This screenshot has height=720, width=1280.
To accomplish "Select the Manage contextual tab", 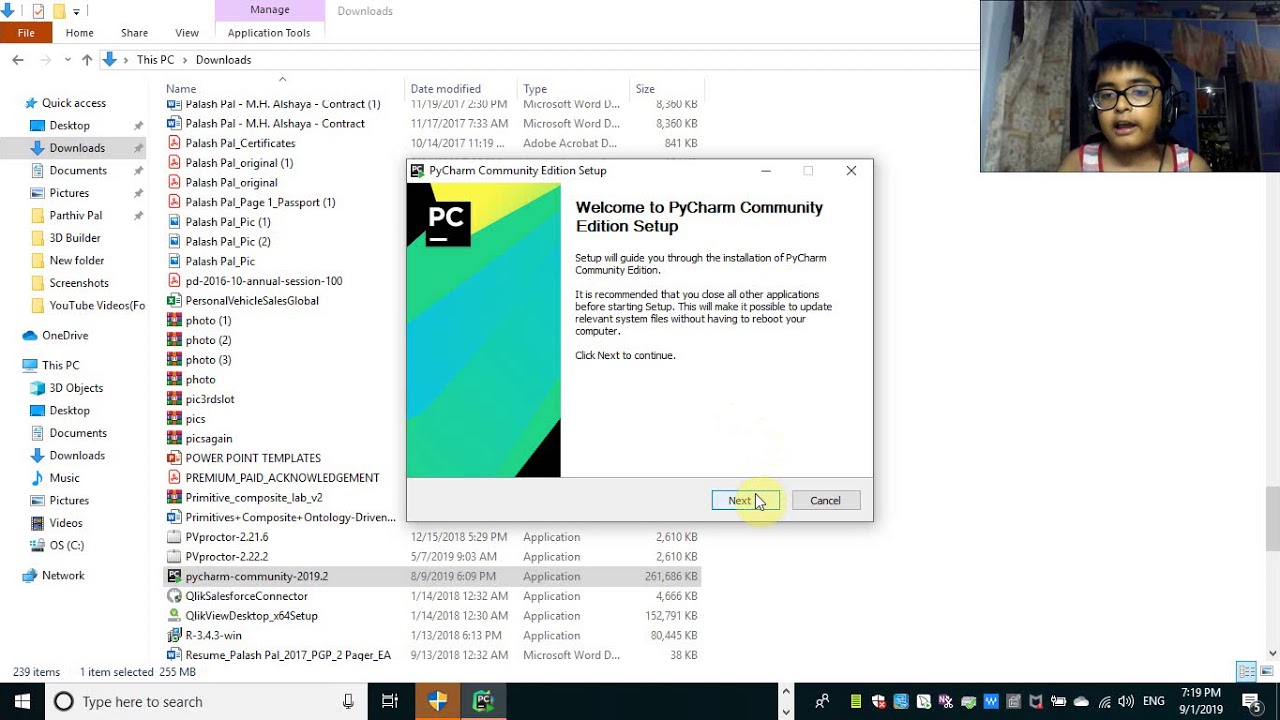I will [x=269, y=10].
